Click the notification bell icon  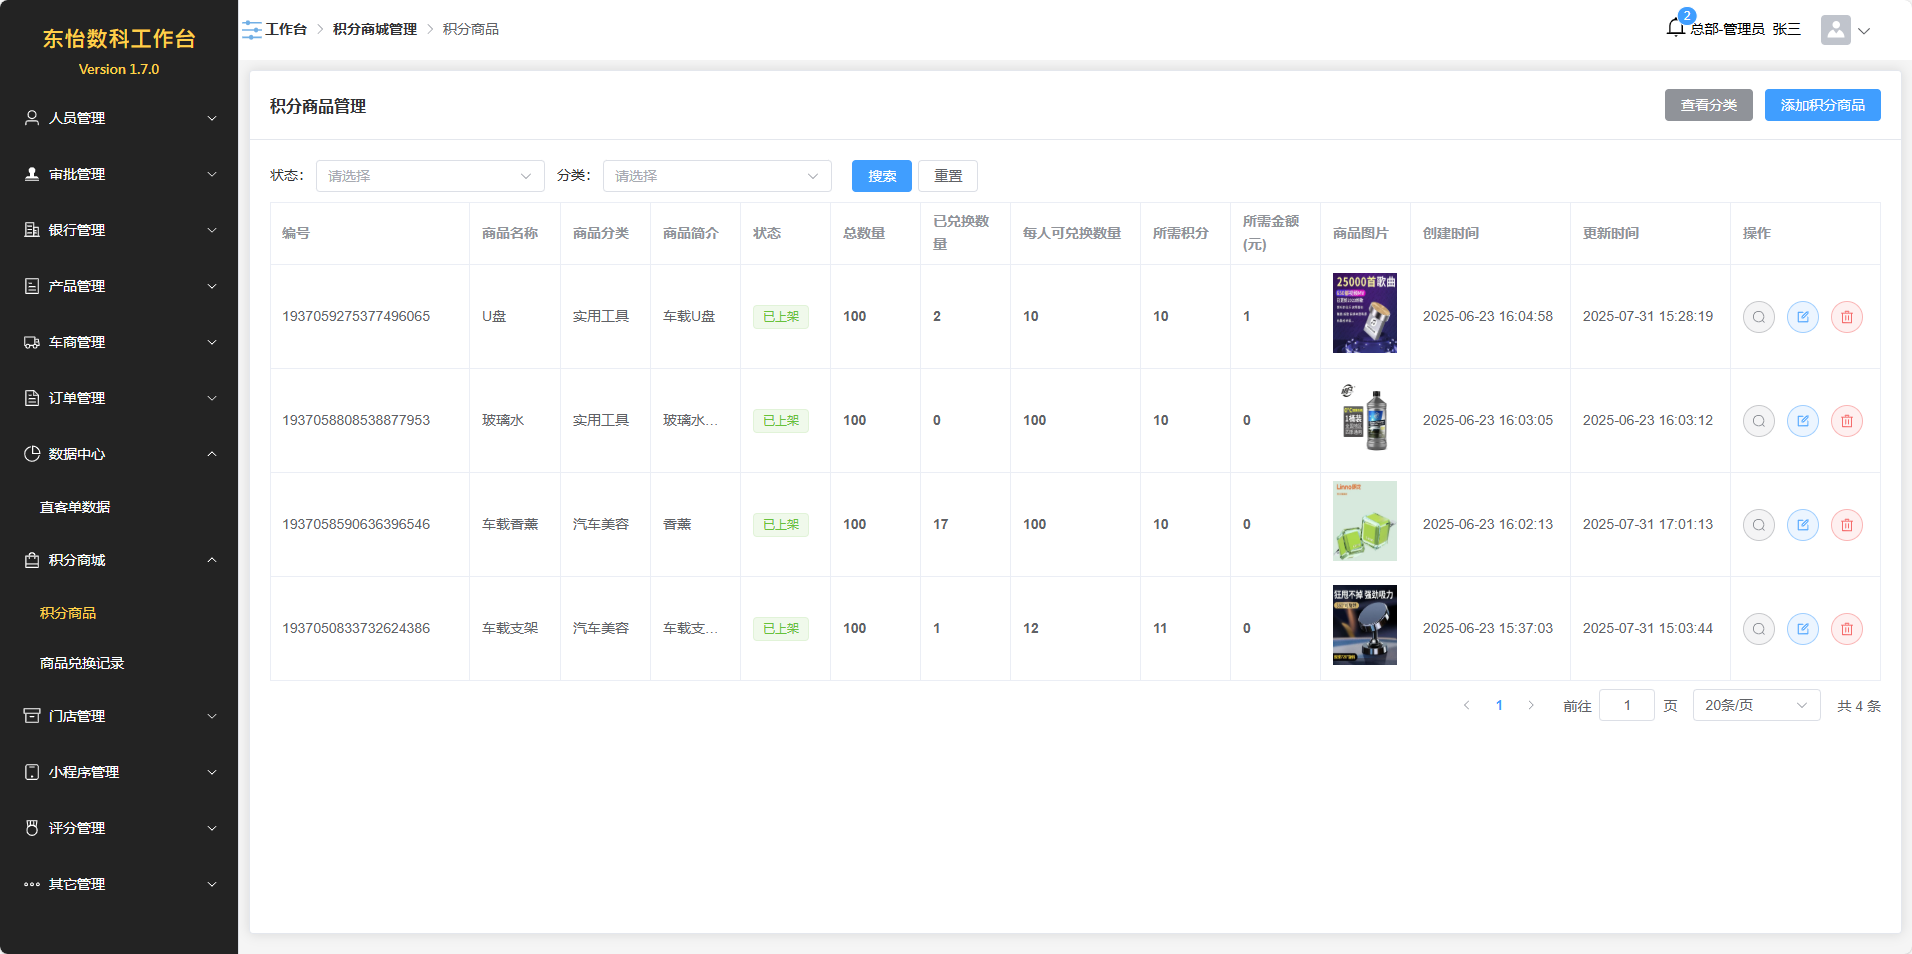(x=1676, y=28)
